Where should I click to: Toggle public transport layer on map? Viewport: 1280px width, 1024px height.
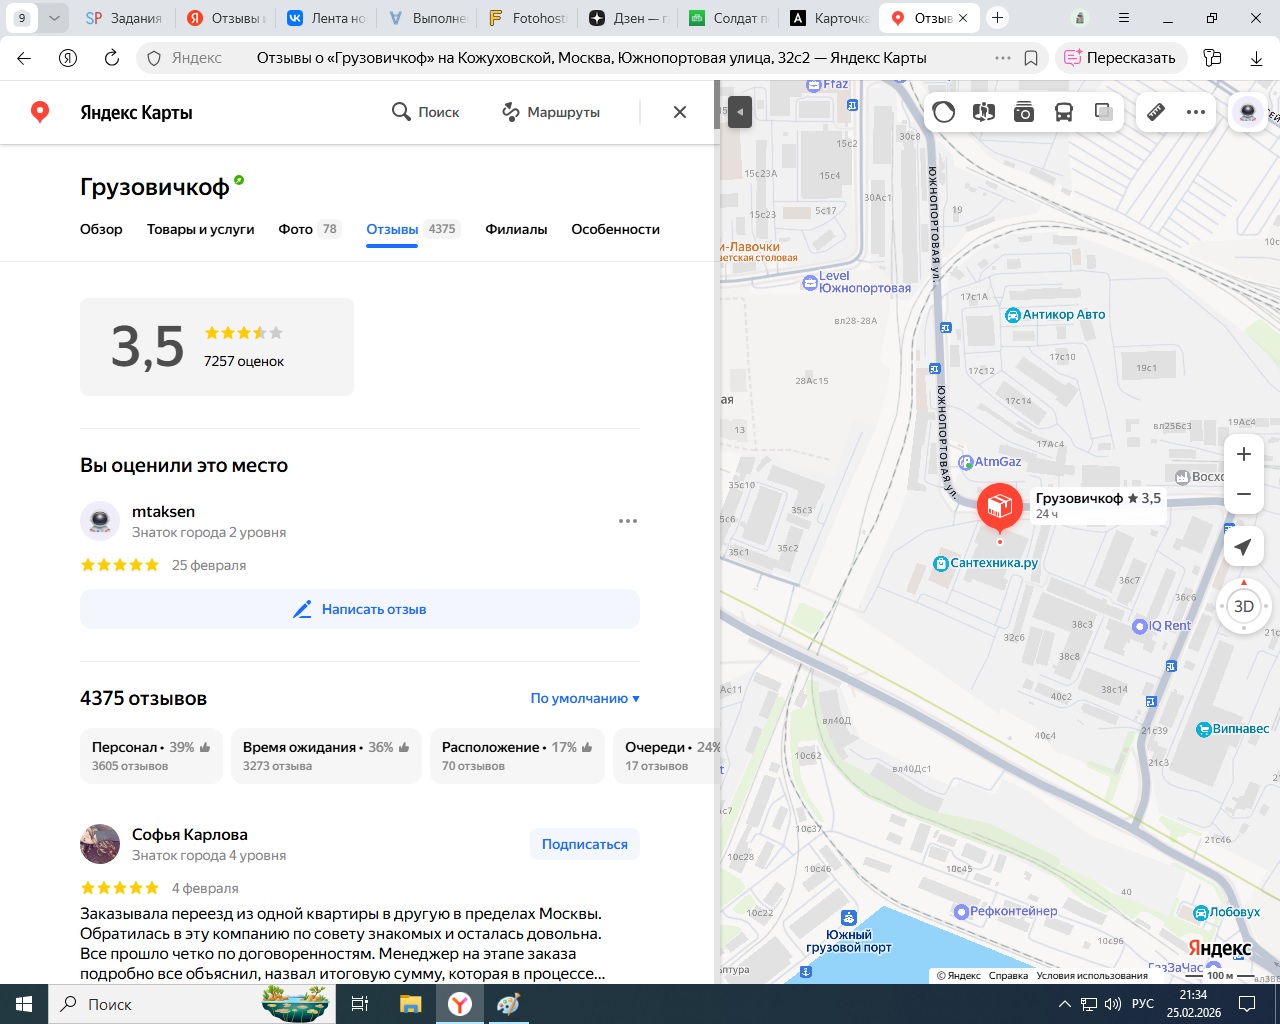pos(1064,112)
